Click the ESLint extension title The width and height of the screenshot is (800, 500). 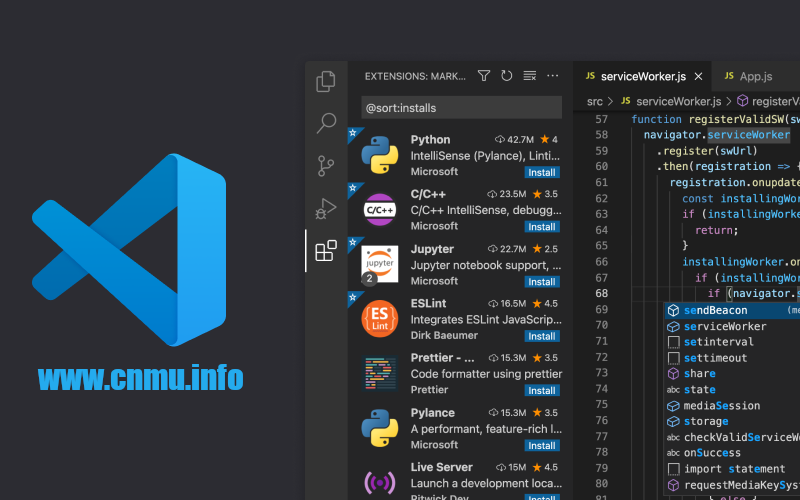point(428,303)
